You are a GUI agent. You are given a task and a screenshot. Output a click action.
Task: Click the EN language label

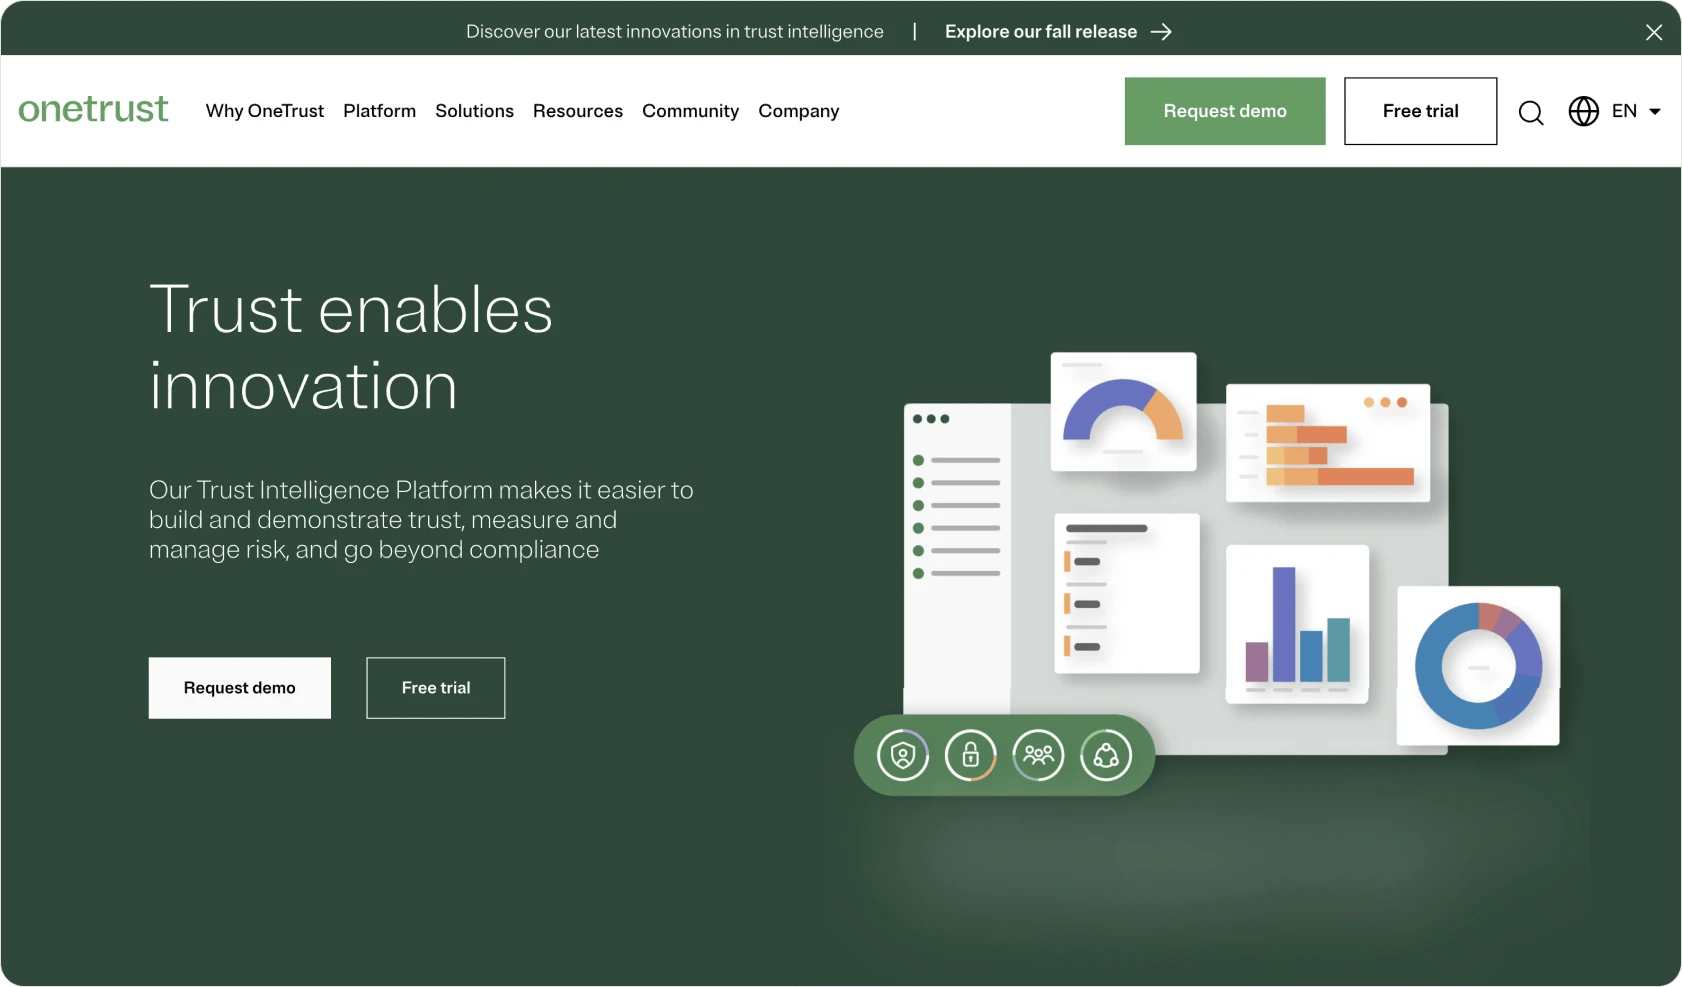point(1624,111)
